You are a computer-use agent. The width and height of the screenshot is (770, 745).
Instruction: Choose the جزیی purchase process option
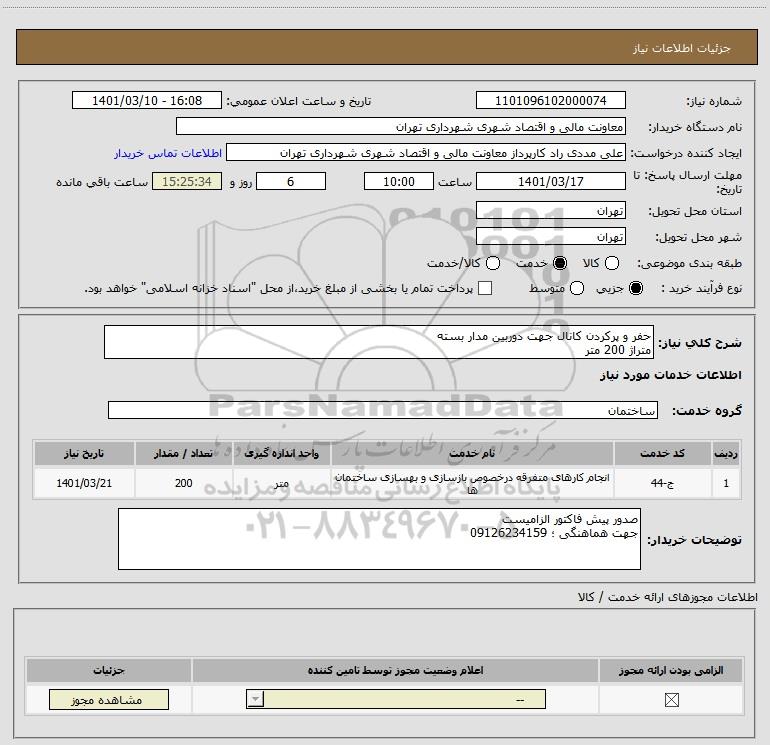(x=635, y=288)
